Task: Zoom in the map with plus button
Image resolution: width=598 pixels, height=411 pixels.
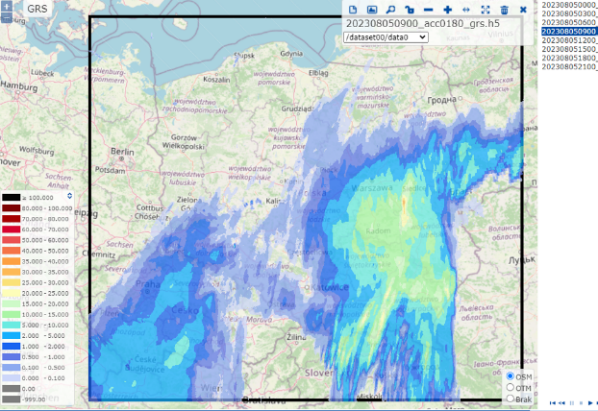Action: coord(6,6)
